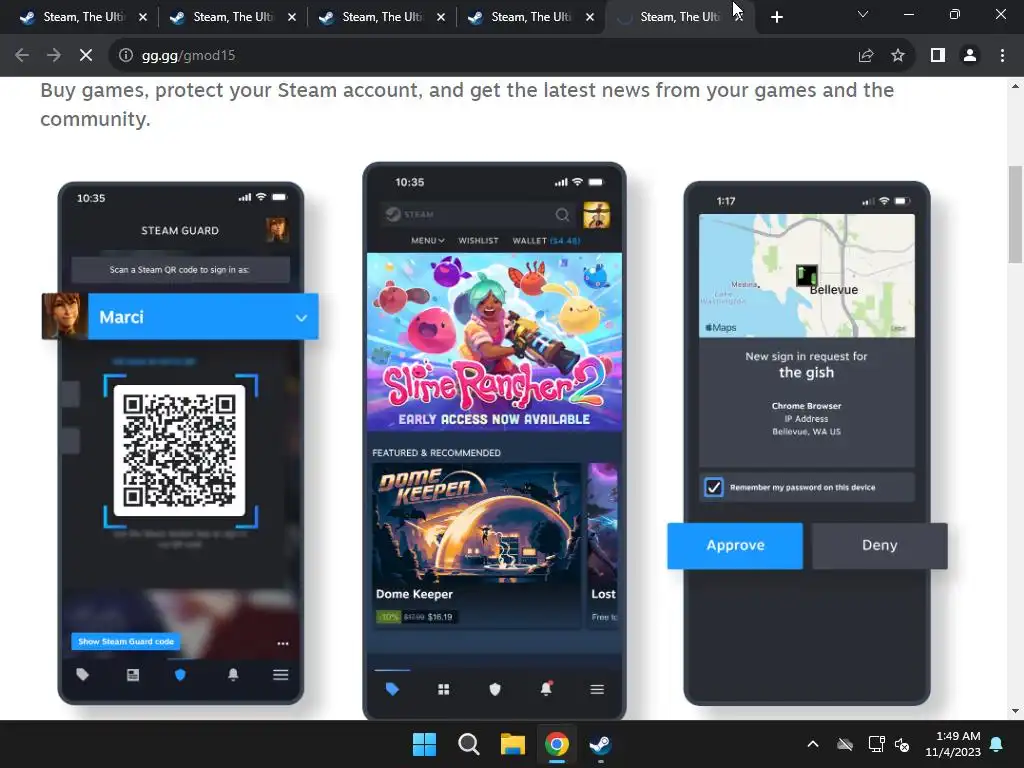Image resolution: width=1024 pixels, height=768 pixels.
Task: Tap the news icon on Steam Guard phone
Action: point(133,675)
